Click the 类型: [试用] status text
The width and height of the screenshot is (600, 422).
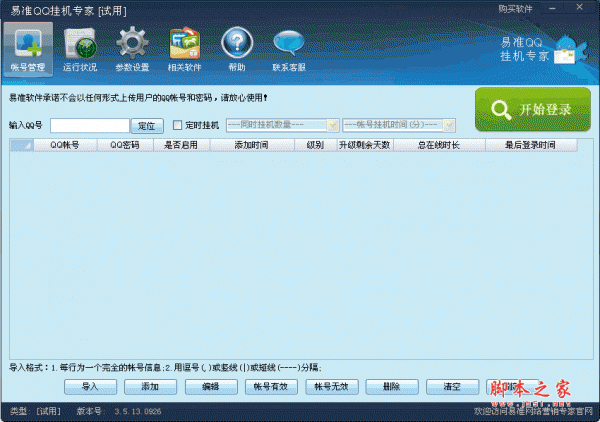(36, 411)
